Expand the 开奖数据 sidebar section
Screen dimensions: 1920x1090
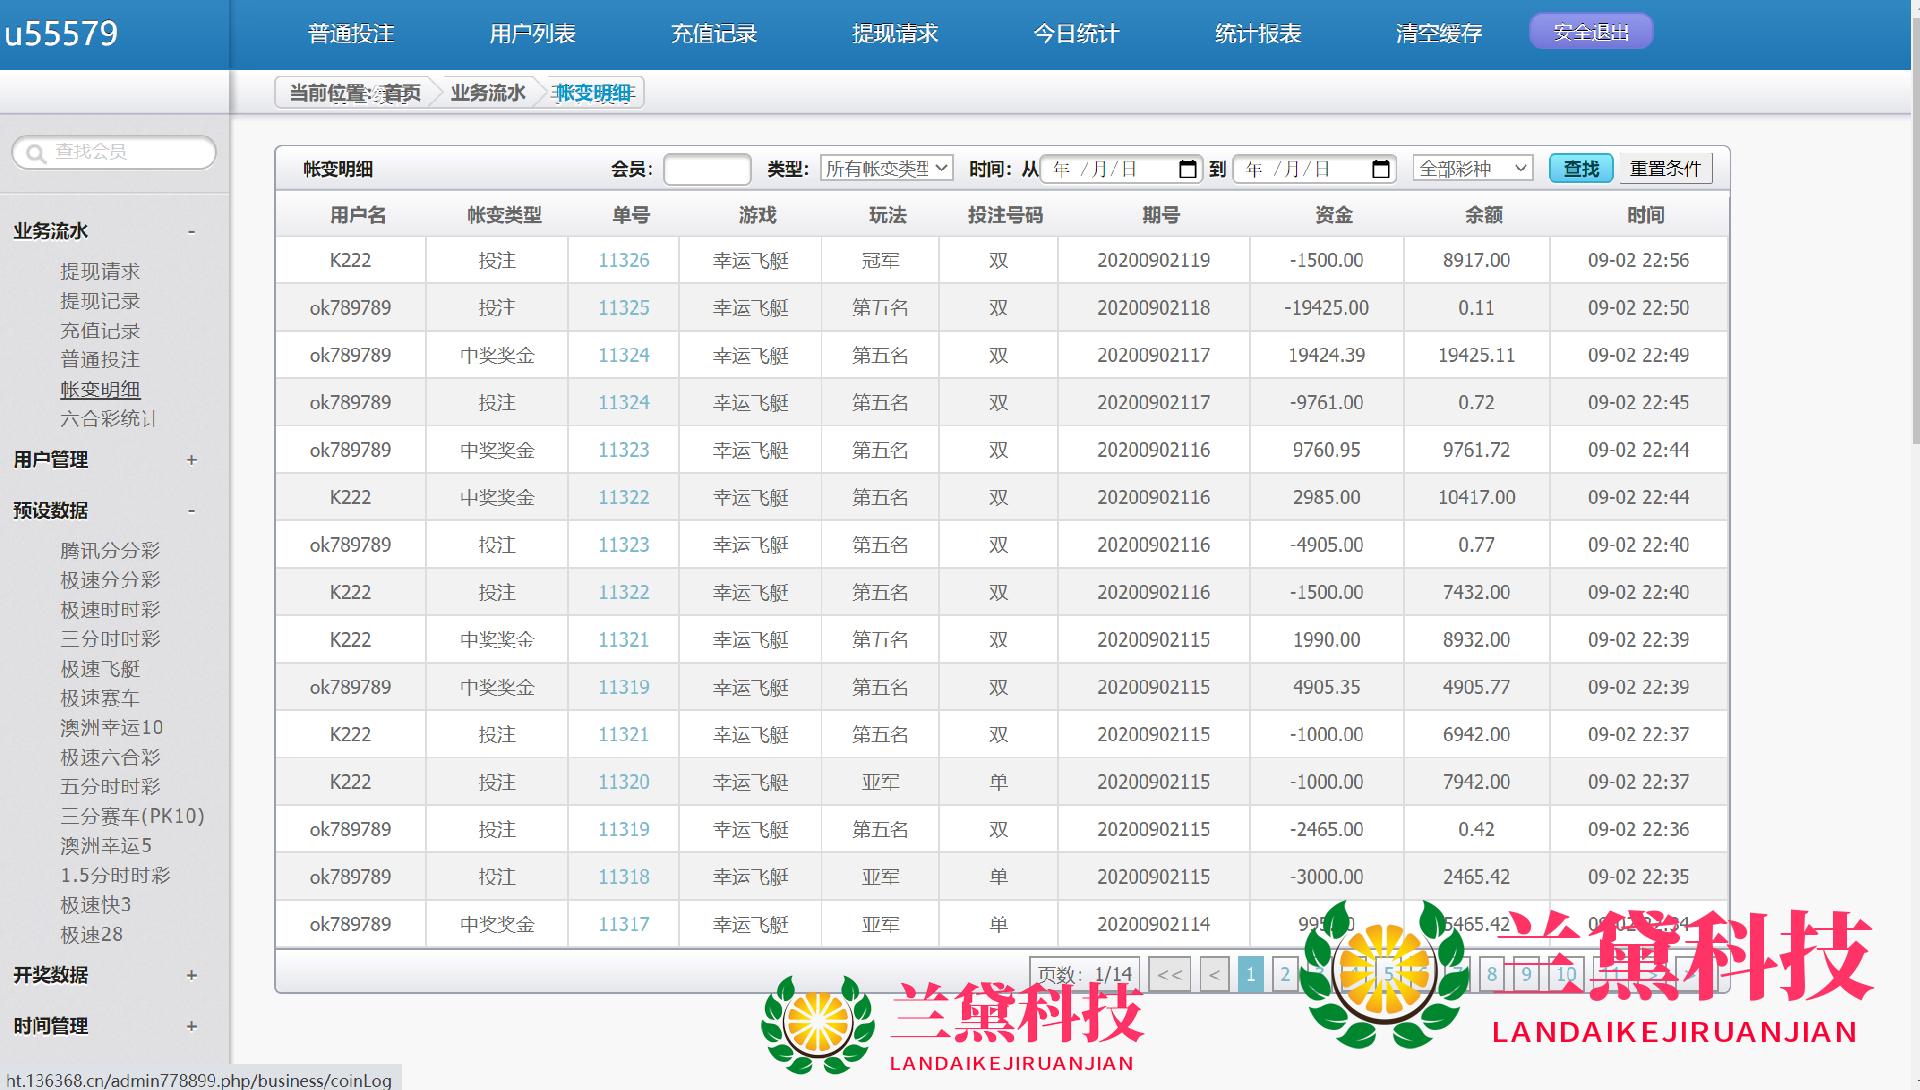191,975
